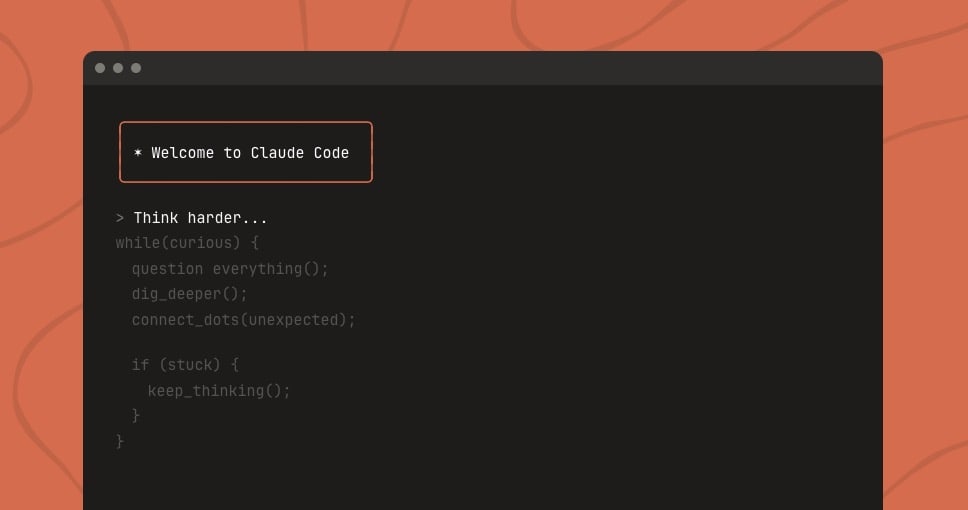Click the "if (stuck) {" line
Image resolution: width=968 pixels, height=510 pixels.
(x=185, y=365)
